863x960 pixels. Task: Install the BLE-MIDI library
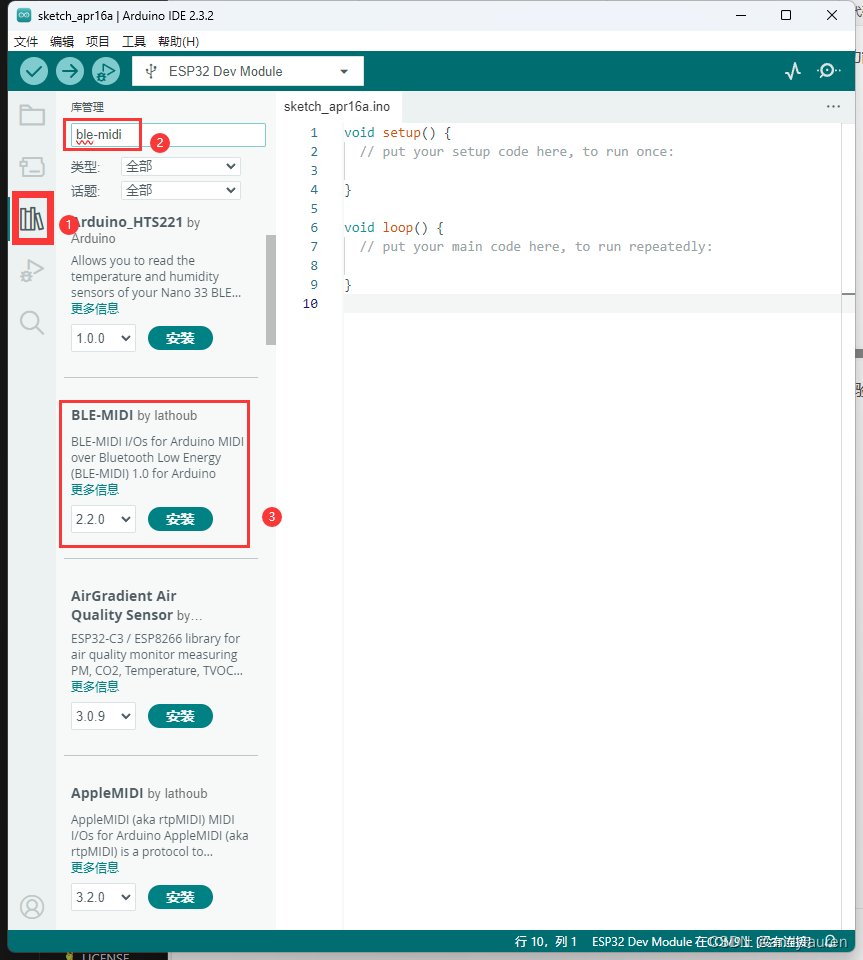[181, 519]
